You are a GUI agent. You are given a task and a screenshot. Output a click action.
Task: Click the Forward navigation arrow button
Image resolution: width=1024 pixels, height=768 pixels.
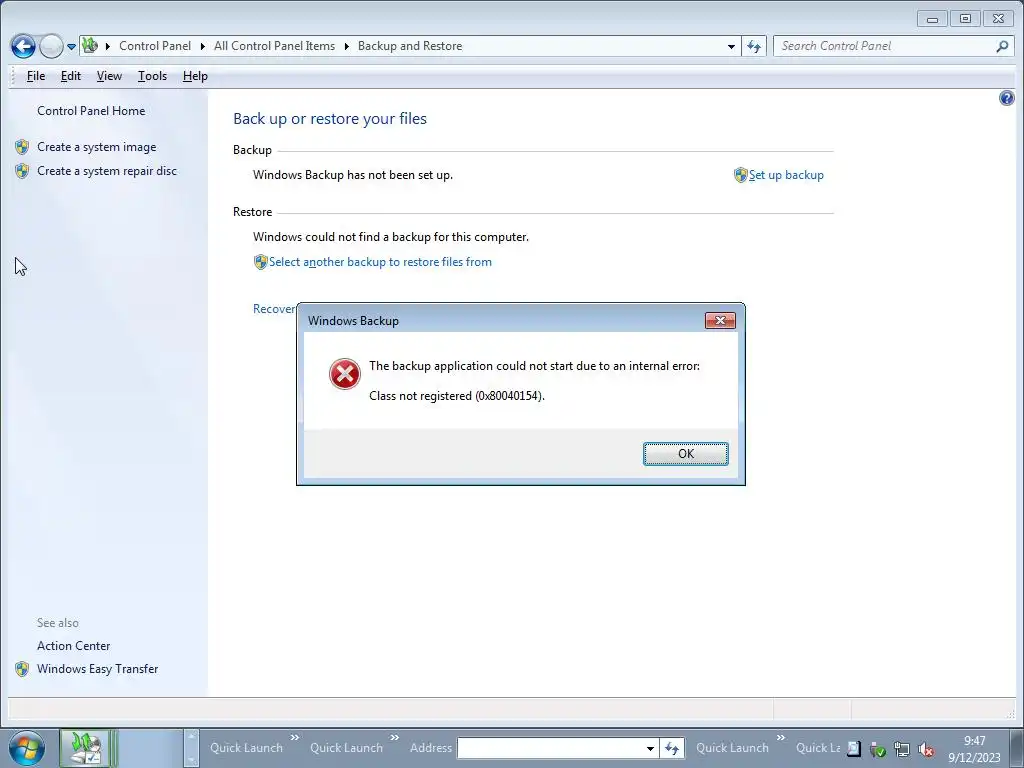pos(51,46)
